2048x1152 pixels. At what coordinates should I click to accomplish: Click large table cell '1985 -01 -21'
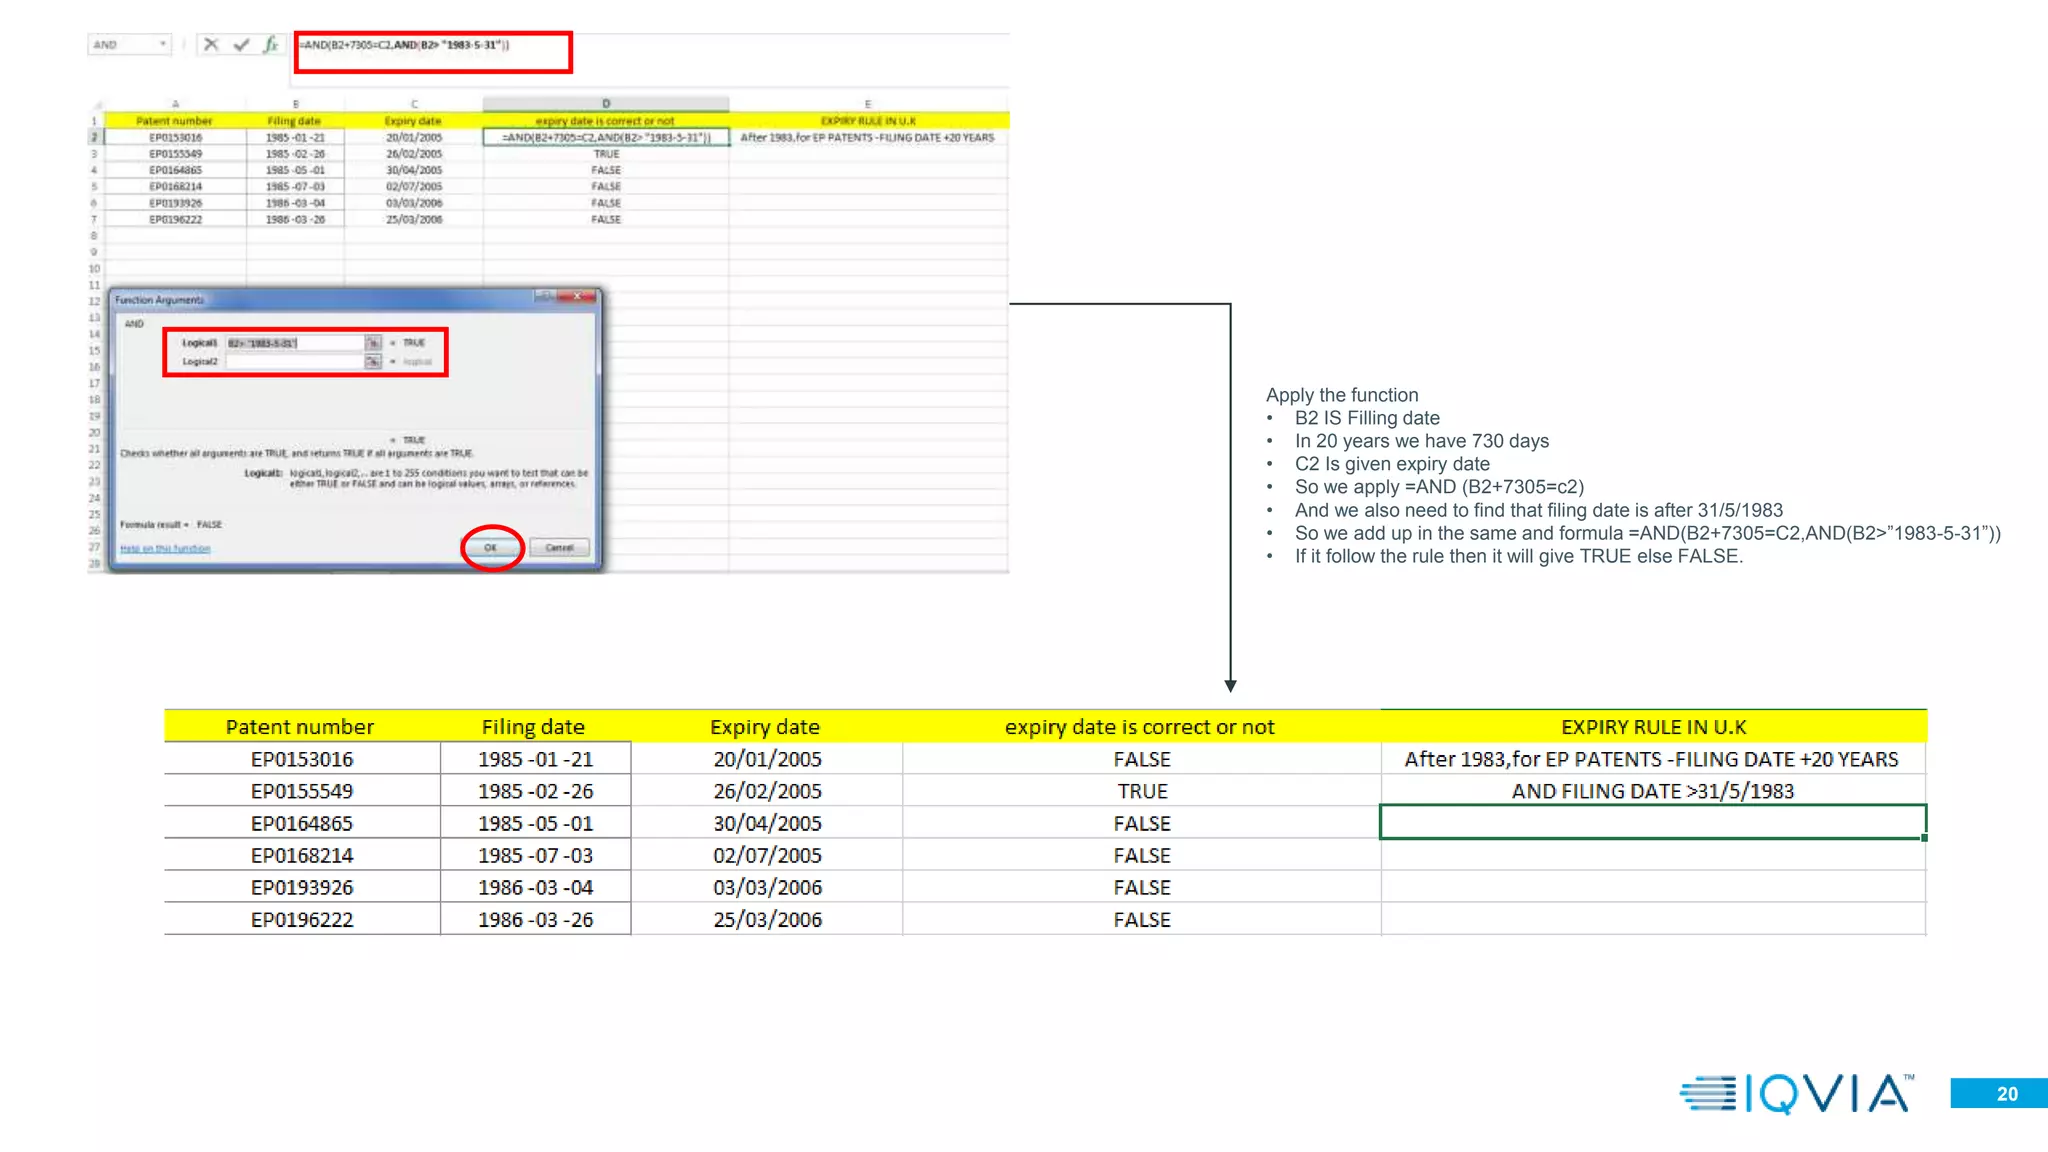[535, 759]
